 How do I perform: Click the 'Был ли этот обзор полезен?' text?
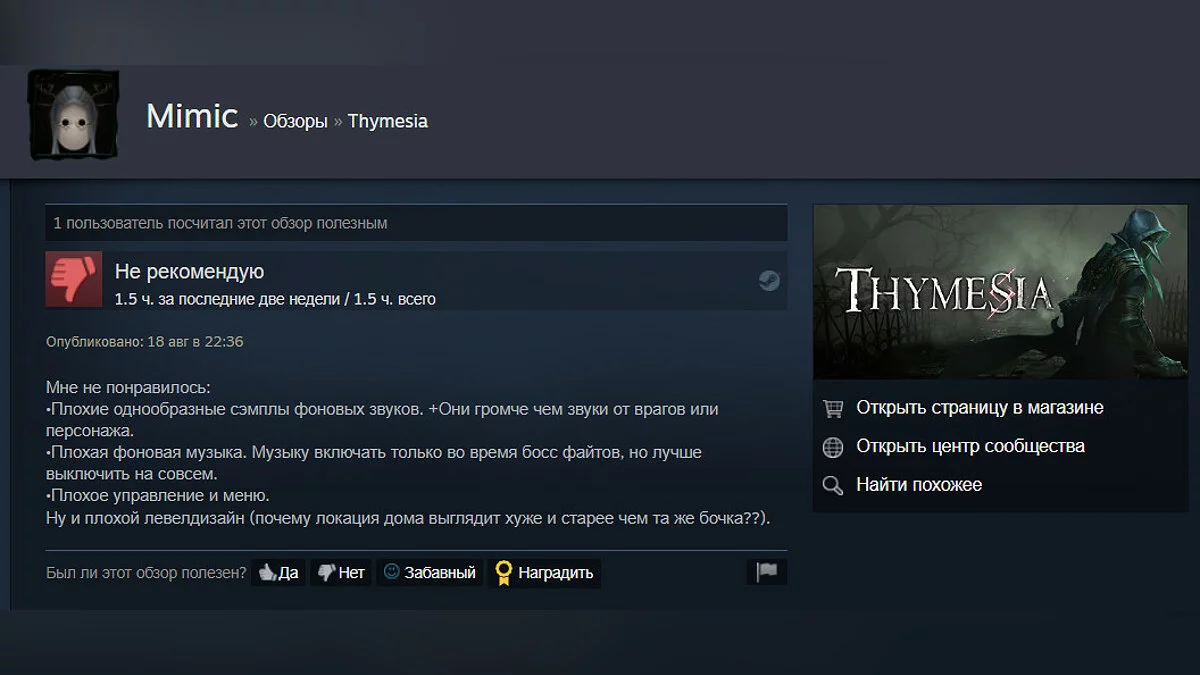146,573
